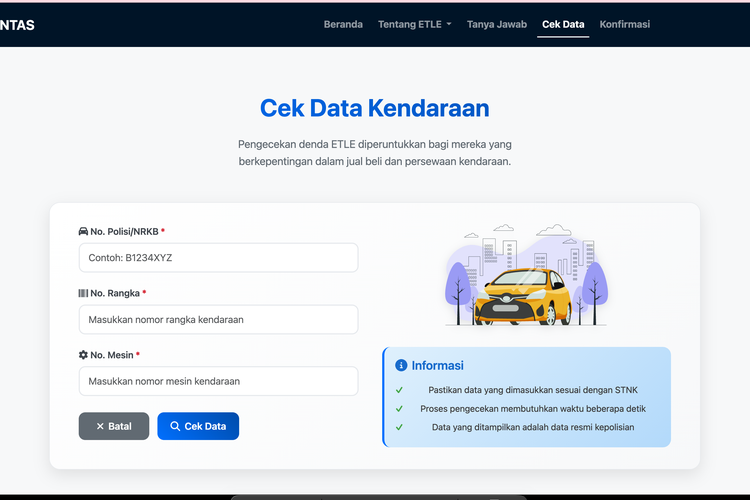Click the car icon beside No. Polisi/NRKB

click(x=83, y=232)
